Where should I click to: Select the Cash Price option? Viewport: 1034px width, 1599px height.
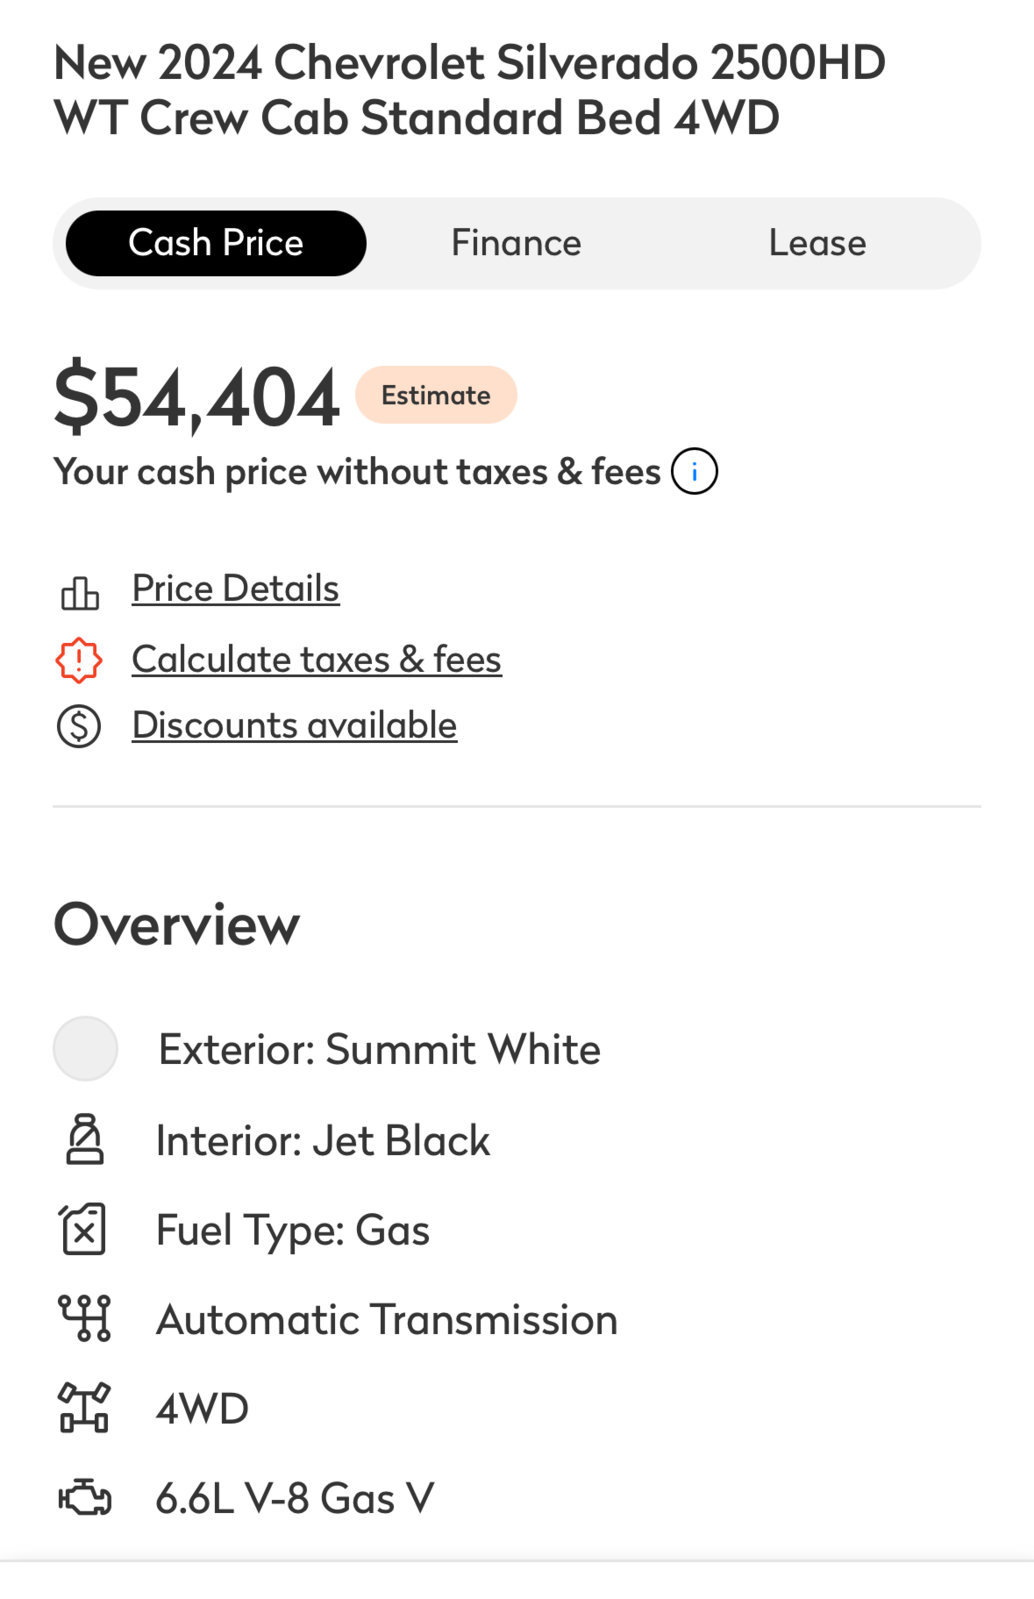pos(216,243)
